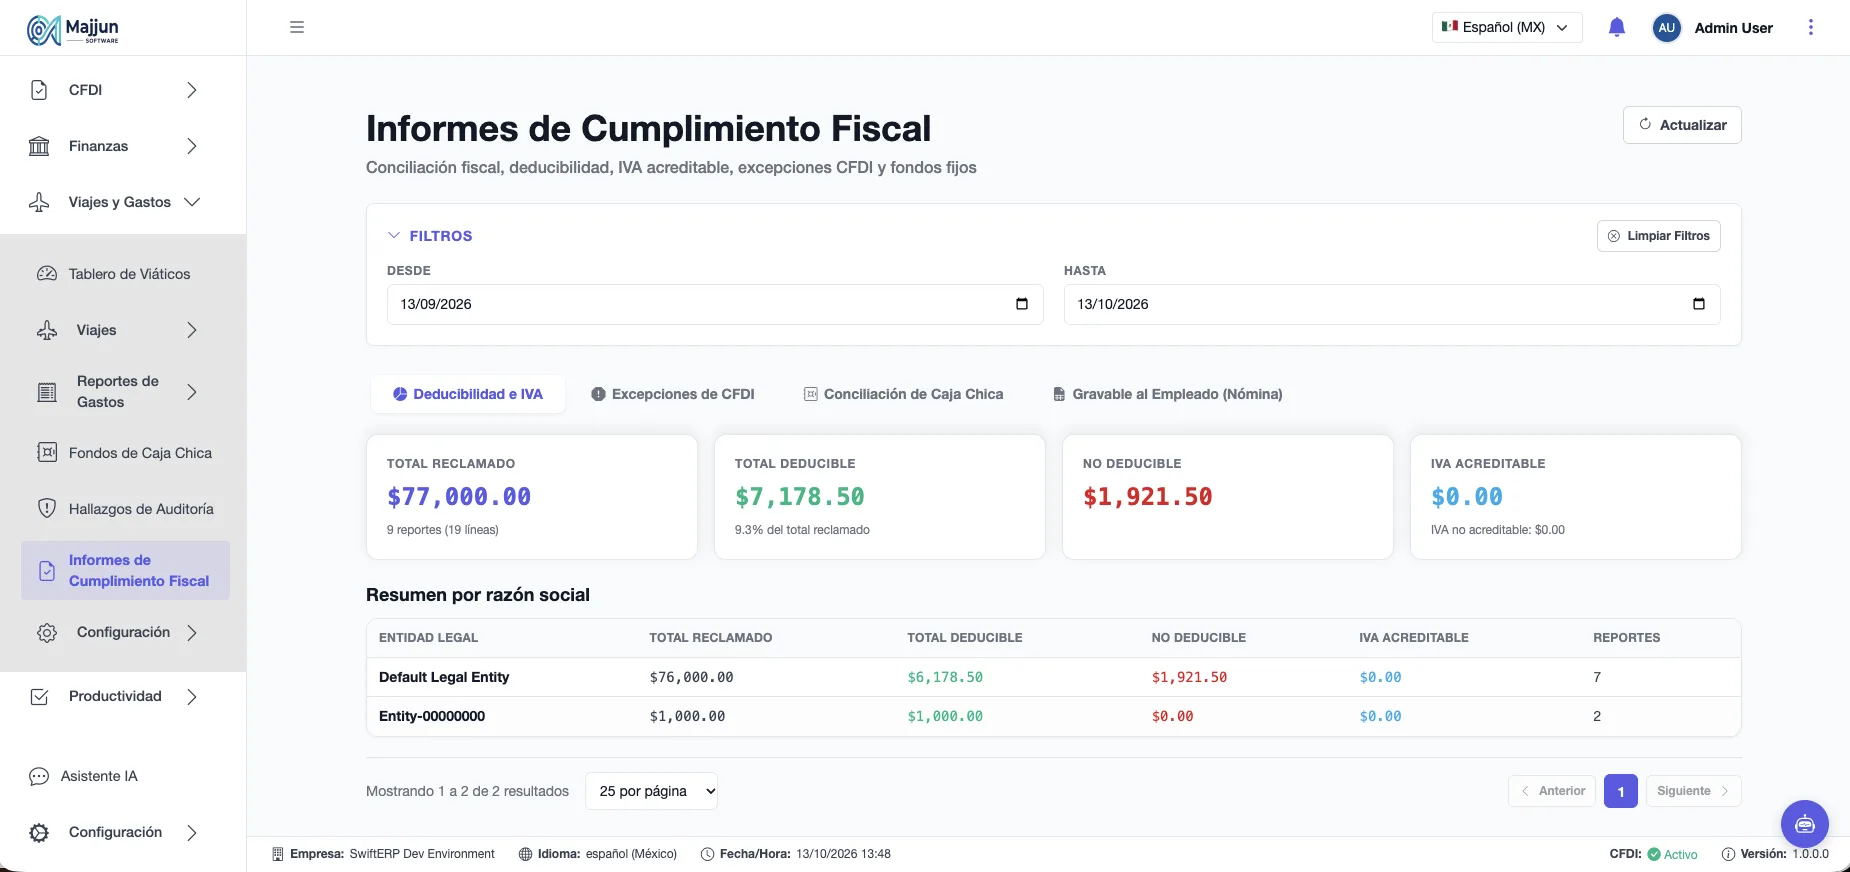This screenshot has height=872, width=1850.
Task: Click the Default Legal Entity row name
Action: [444, 677]
